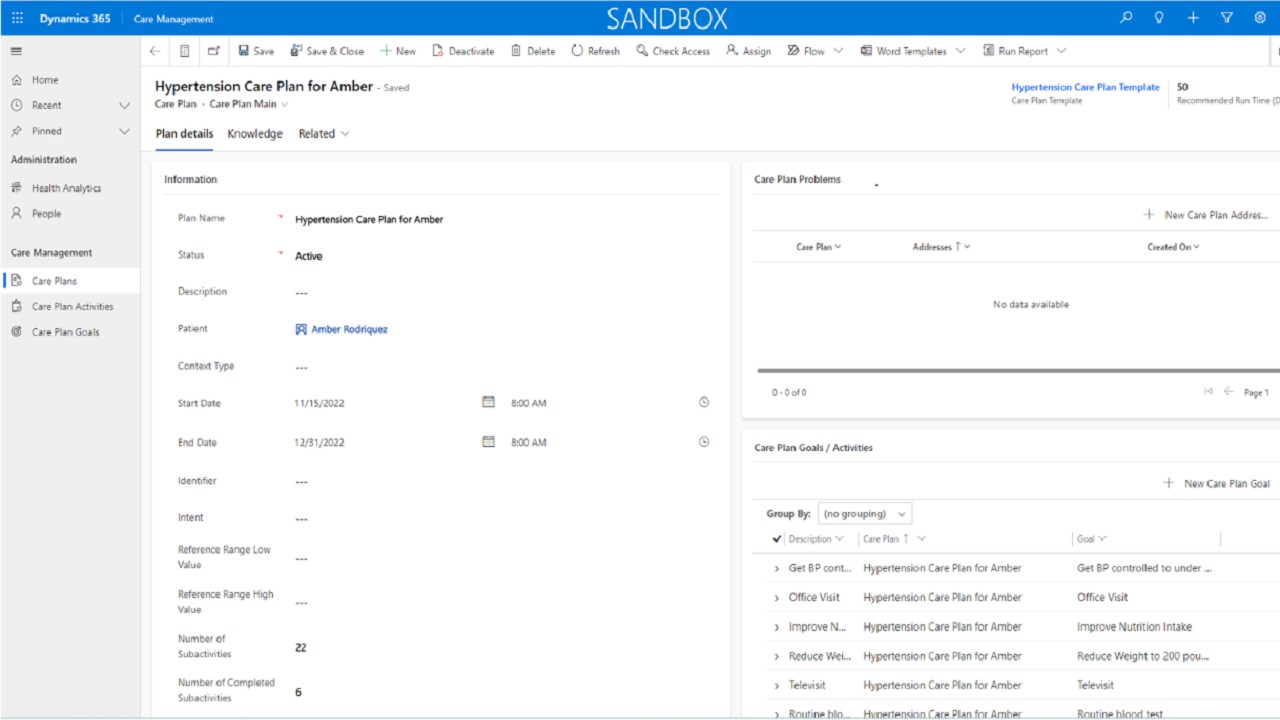Go to first page in Problems grid

(x=1208, y=392)
